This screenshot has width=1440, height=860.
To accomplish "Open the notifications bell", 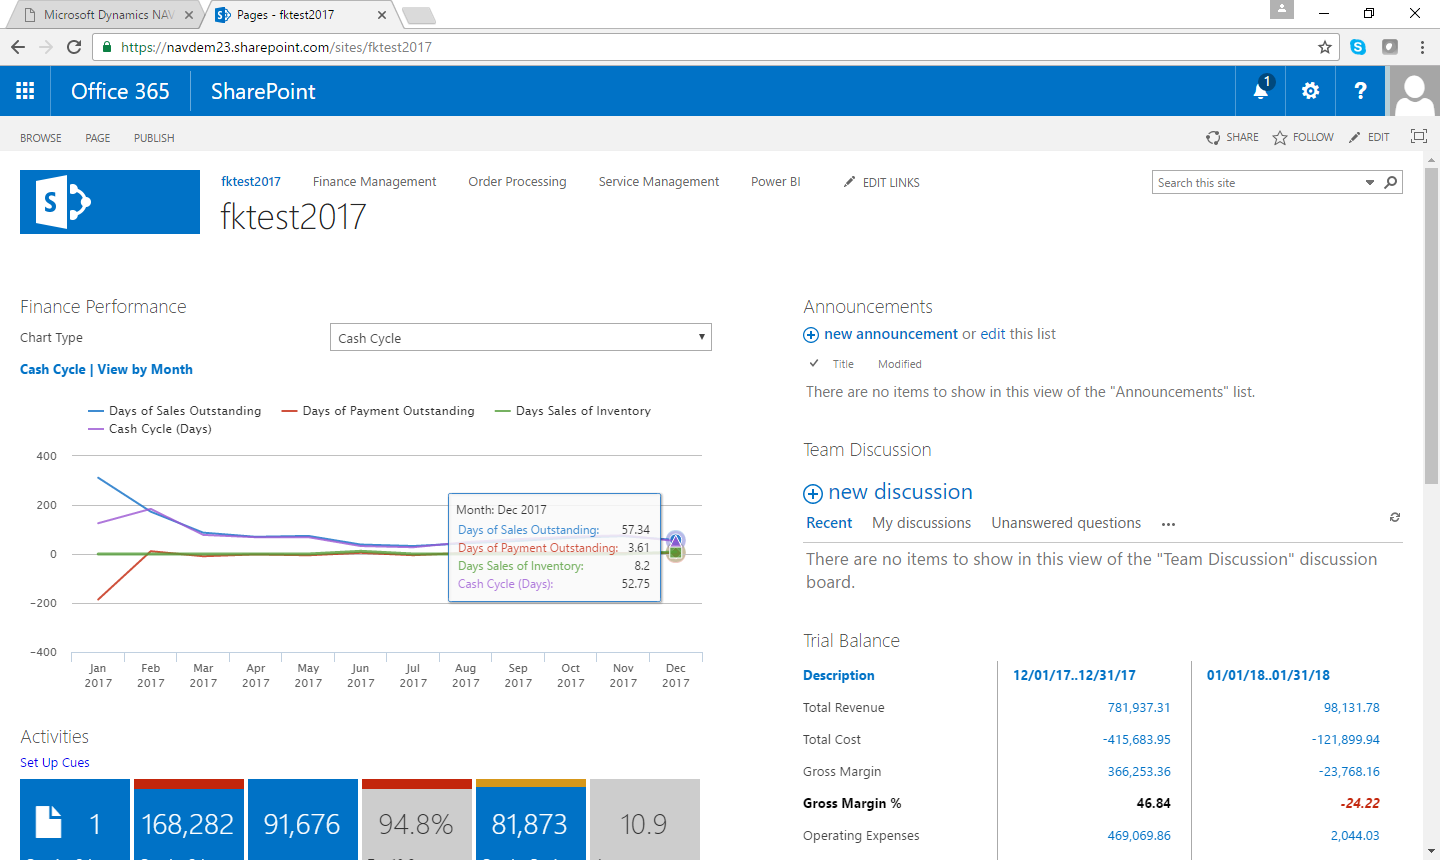I will click(x=1261, y=91).
